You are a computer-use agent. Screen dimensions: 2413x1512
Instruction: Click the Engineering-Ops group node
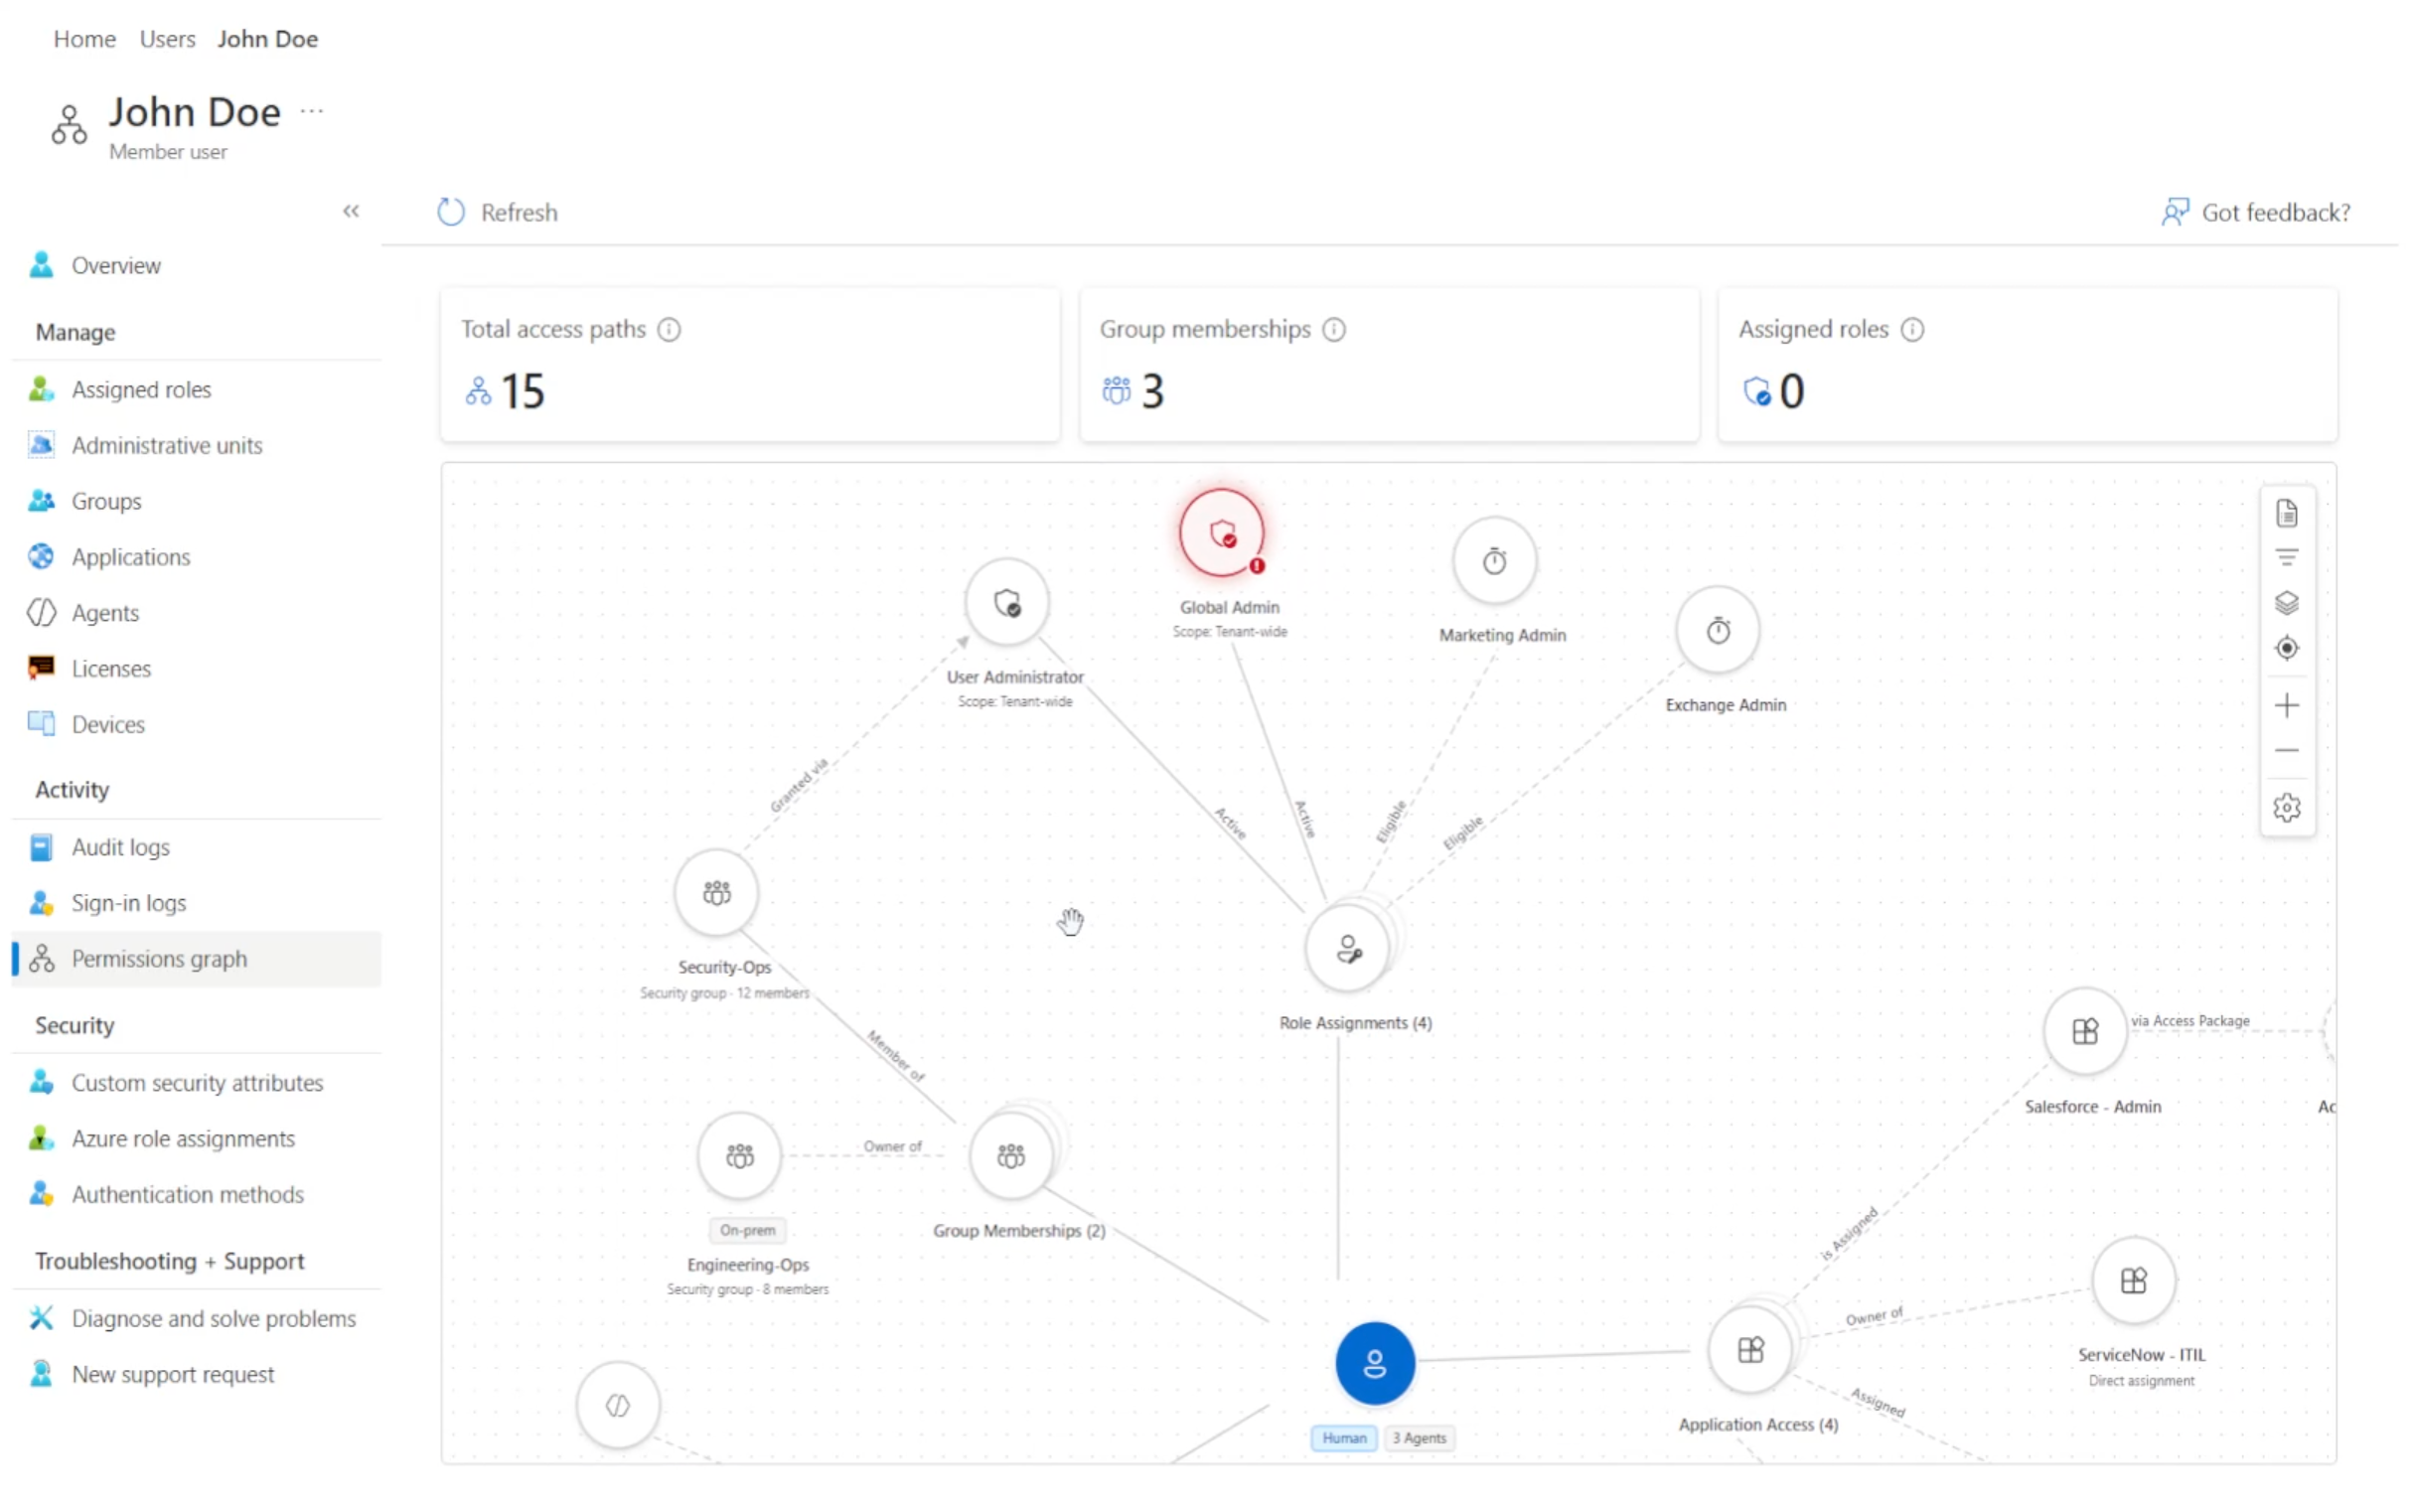[x=739, y=1156]
